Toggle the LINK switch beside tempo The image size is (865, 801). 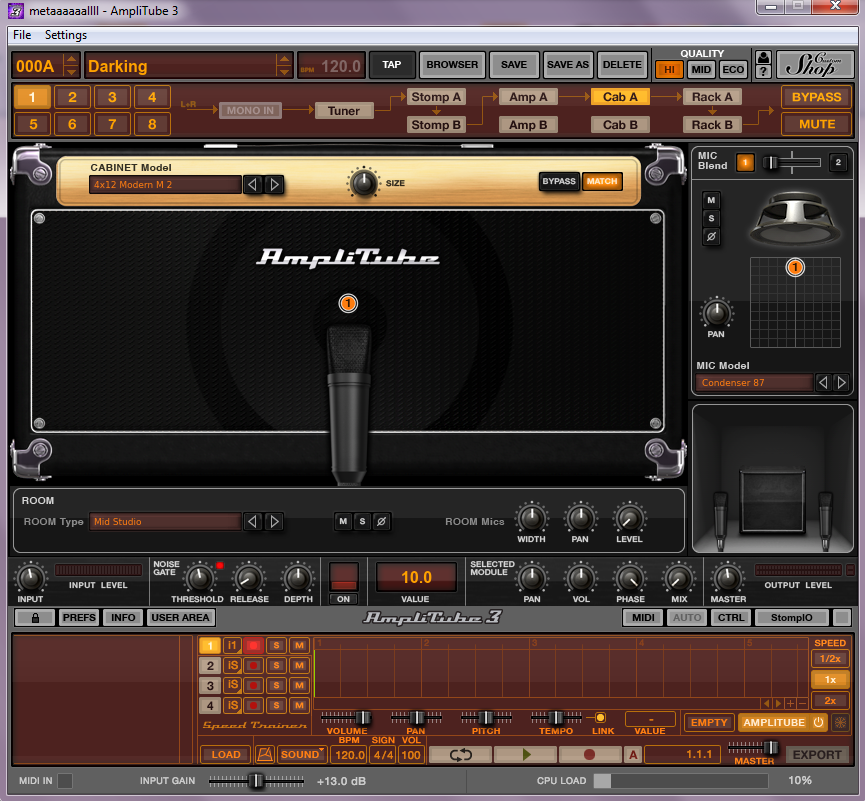tap(600, 718)
